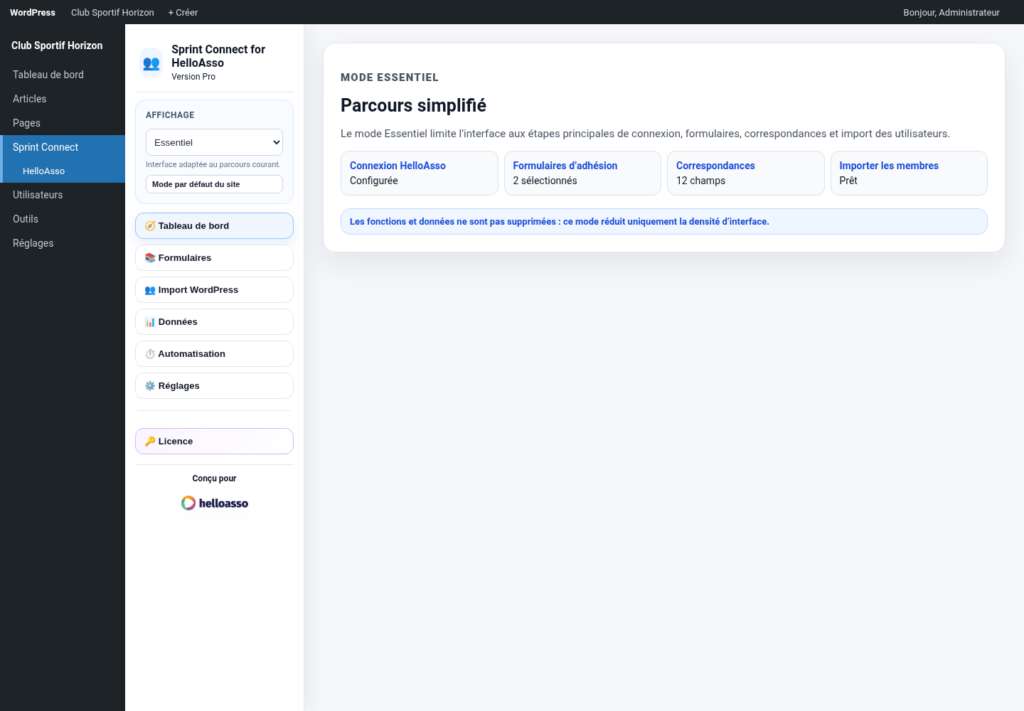Click the AFFICHAGE section label

tap(170, 115)
